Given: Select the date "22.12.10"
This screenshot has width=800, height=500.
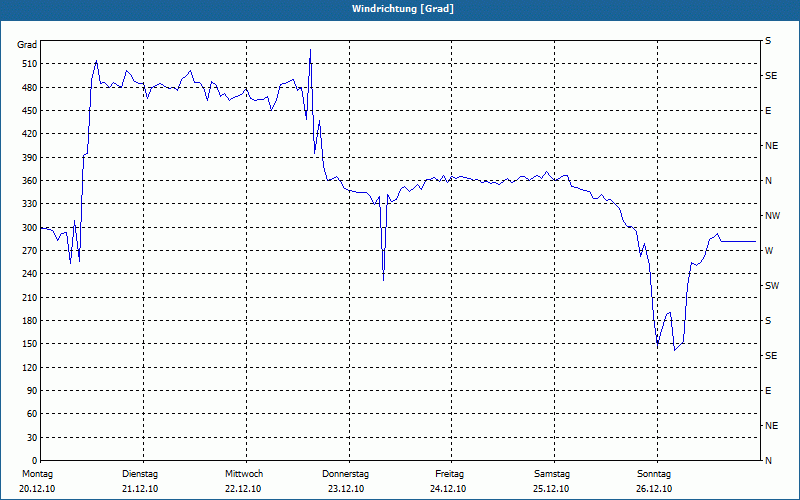Looking at the screenshot, I should (243, 489).
